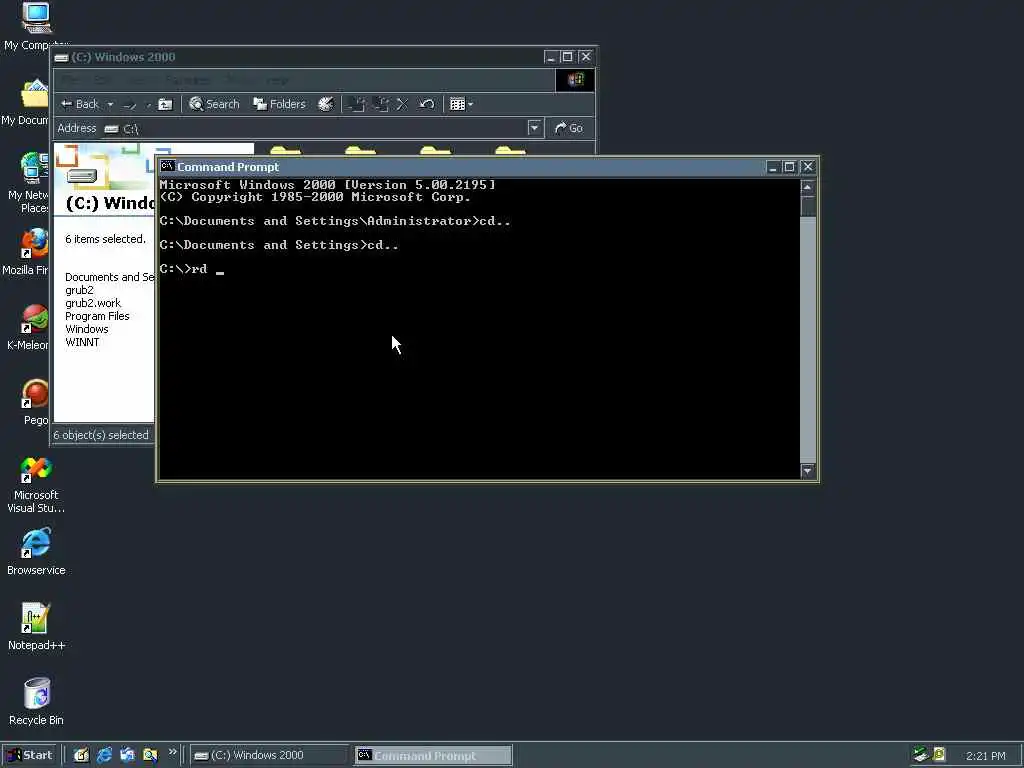
Task: Click the Command Prompt scrollbar thumb
Action: [x=808, y=206]
